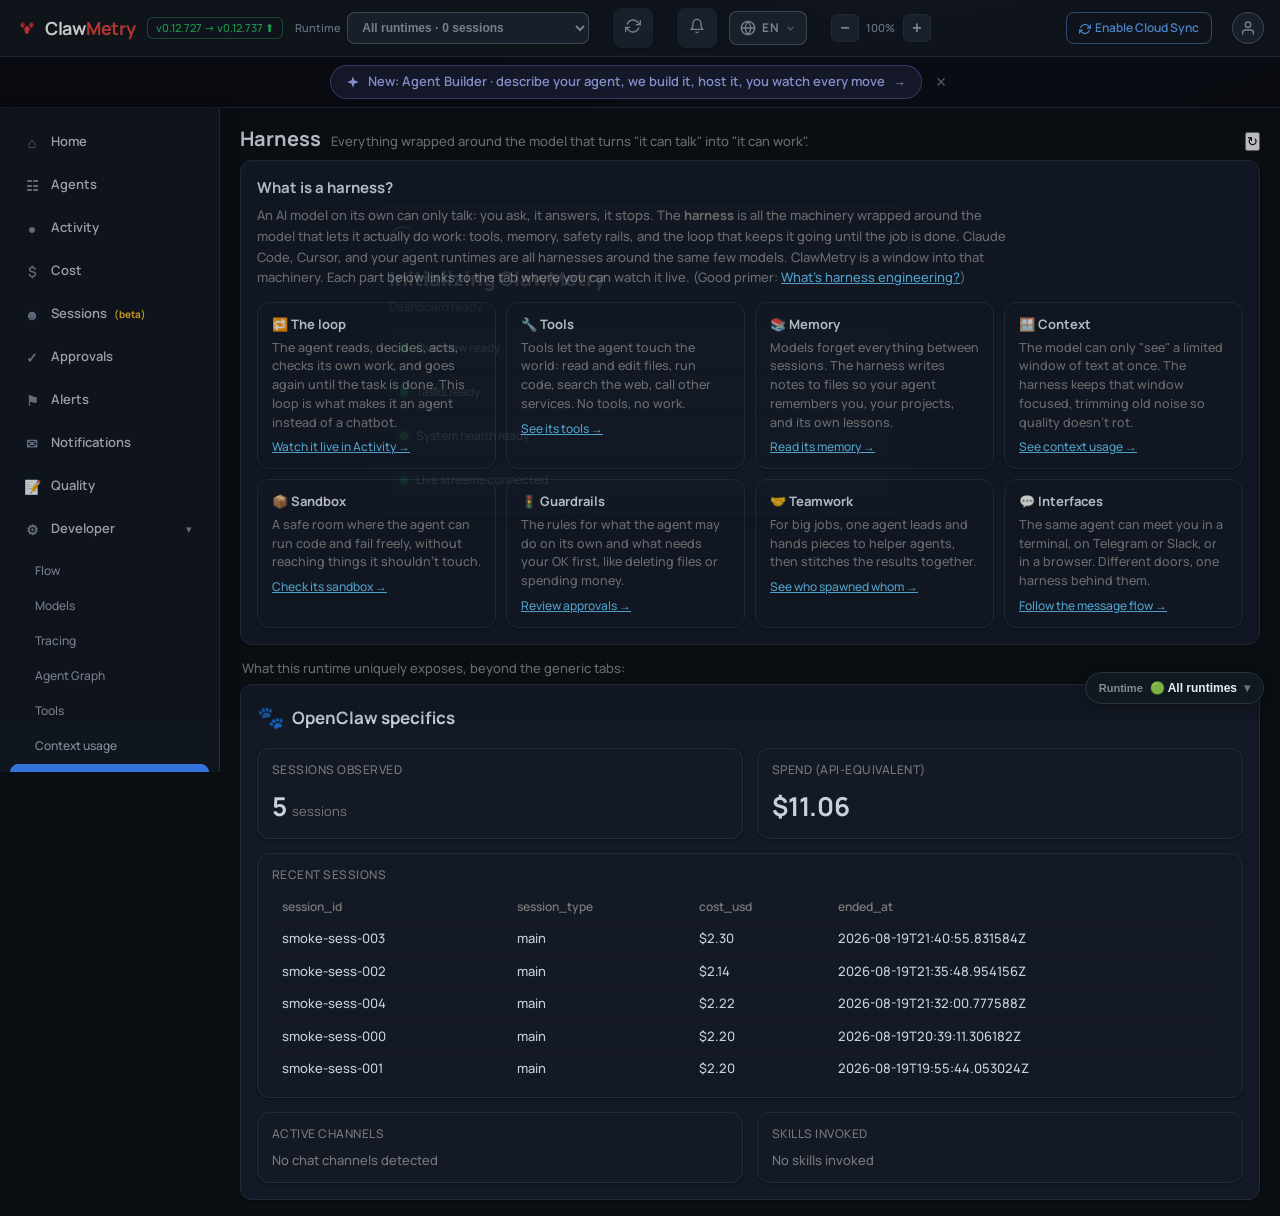Open the All runtimes sessions dropdown
The image size is (1280, 1216).
(468, 28)
